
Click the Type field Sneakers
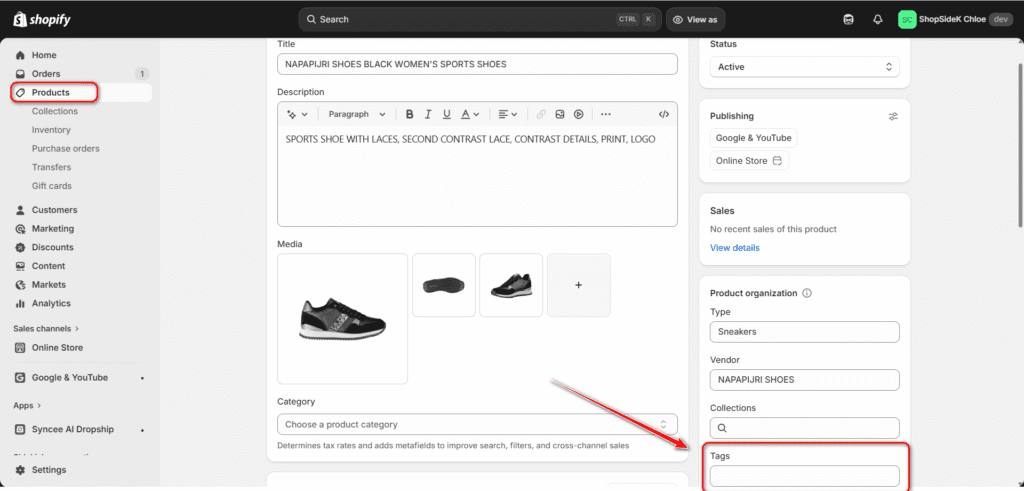click(805, 332)
